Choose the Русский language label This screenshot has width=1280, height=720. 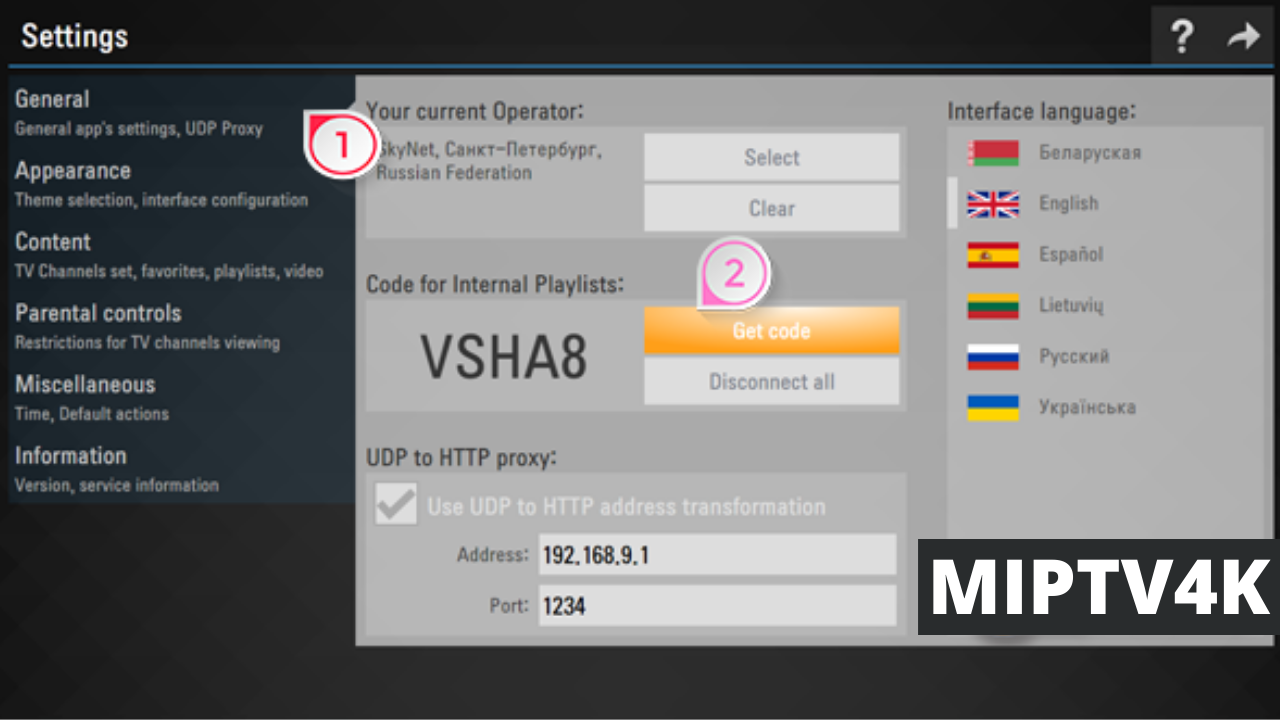point(1074,357)
